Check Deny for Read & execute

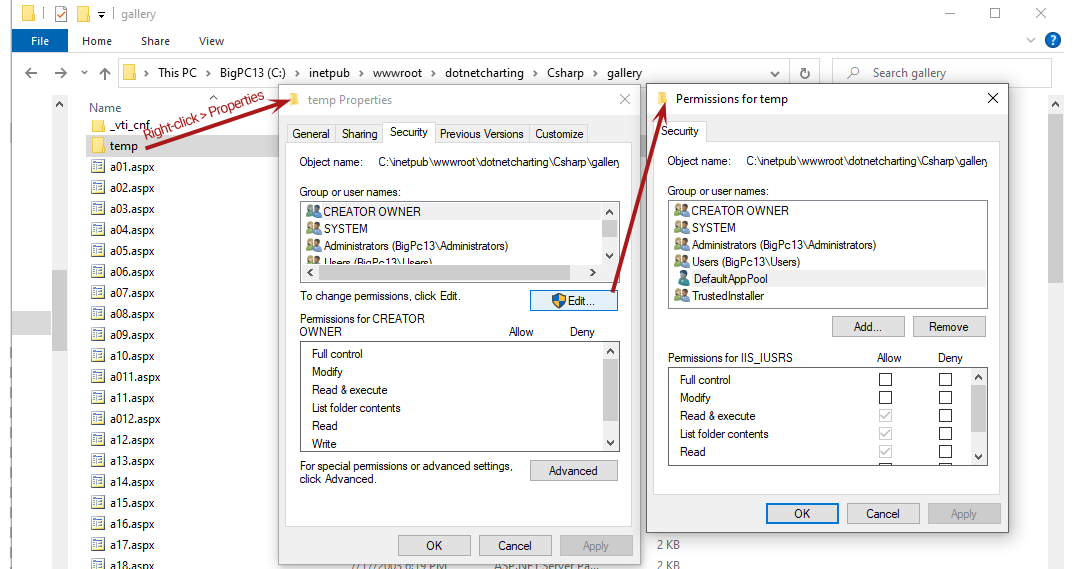point(945,416)
